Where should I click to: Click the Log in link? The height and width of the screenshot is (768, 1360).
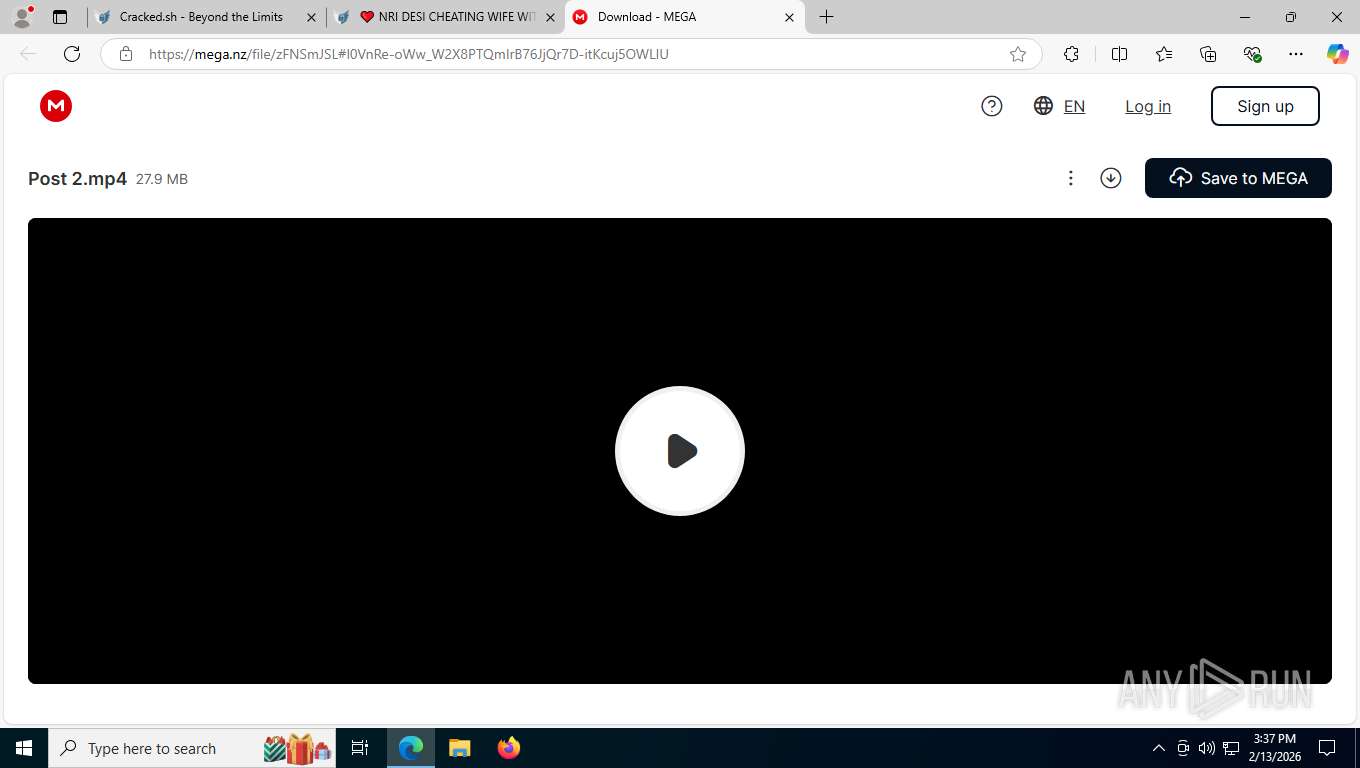pos(1148,106)
